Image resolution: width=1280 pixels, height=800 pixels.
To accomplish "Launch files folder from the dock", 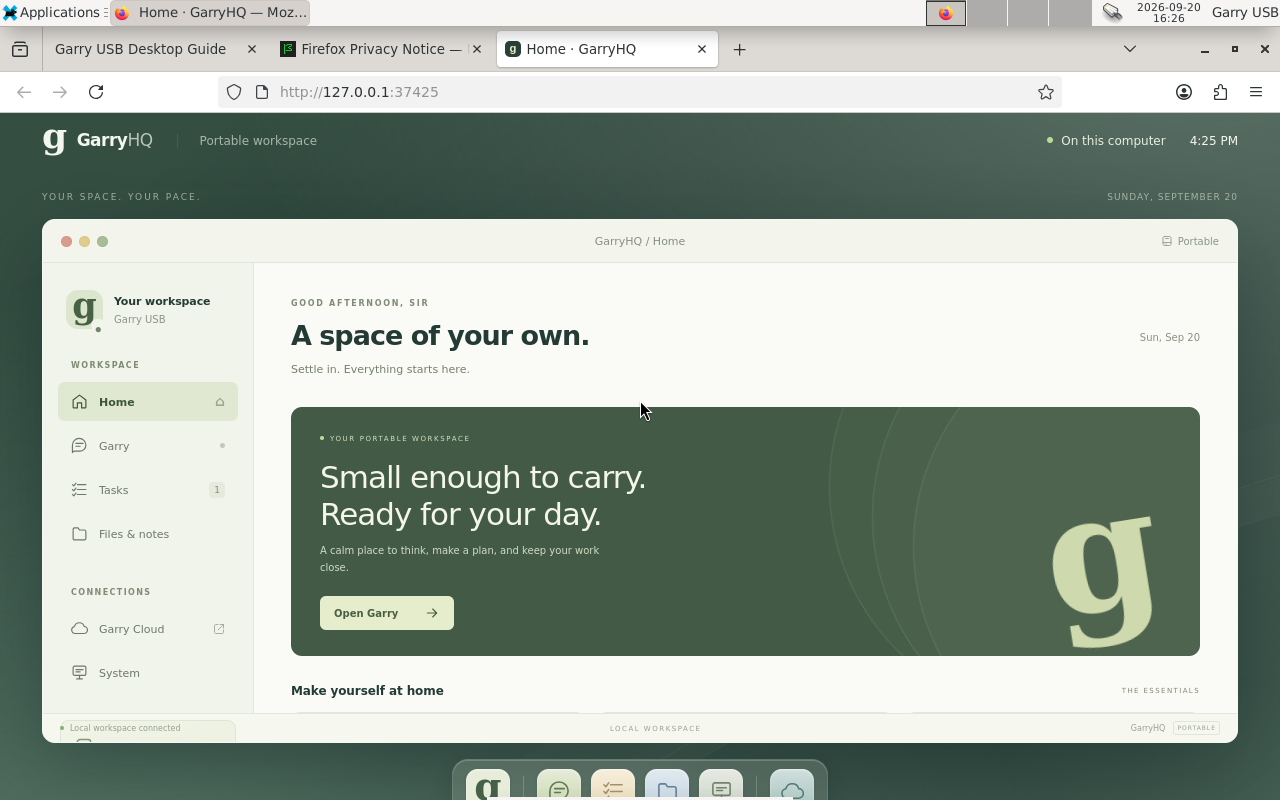I will coord(667,785).
